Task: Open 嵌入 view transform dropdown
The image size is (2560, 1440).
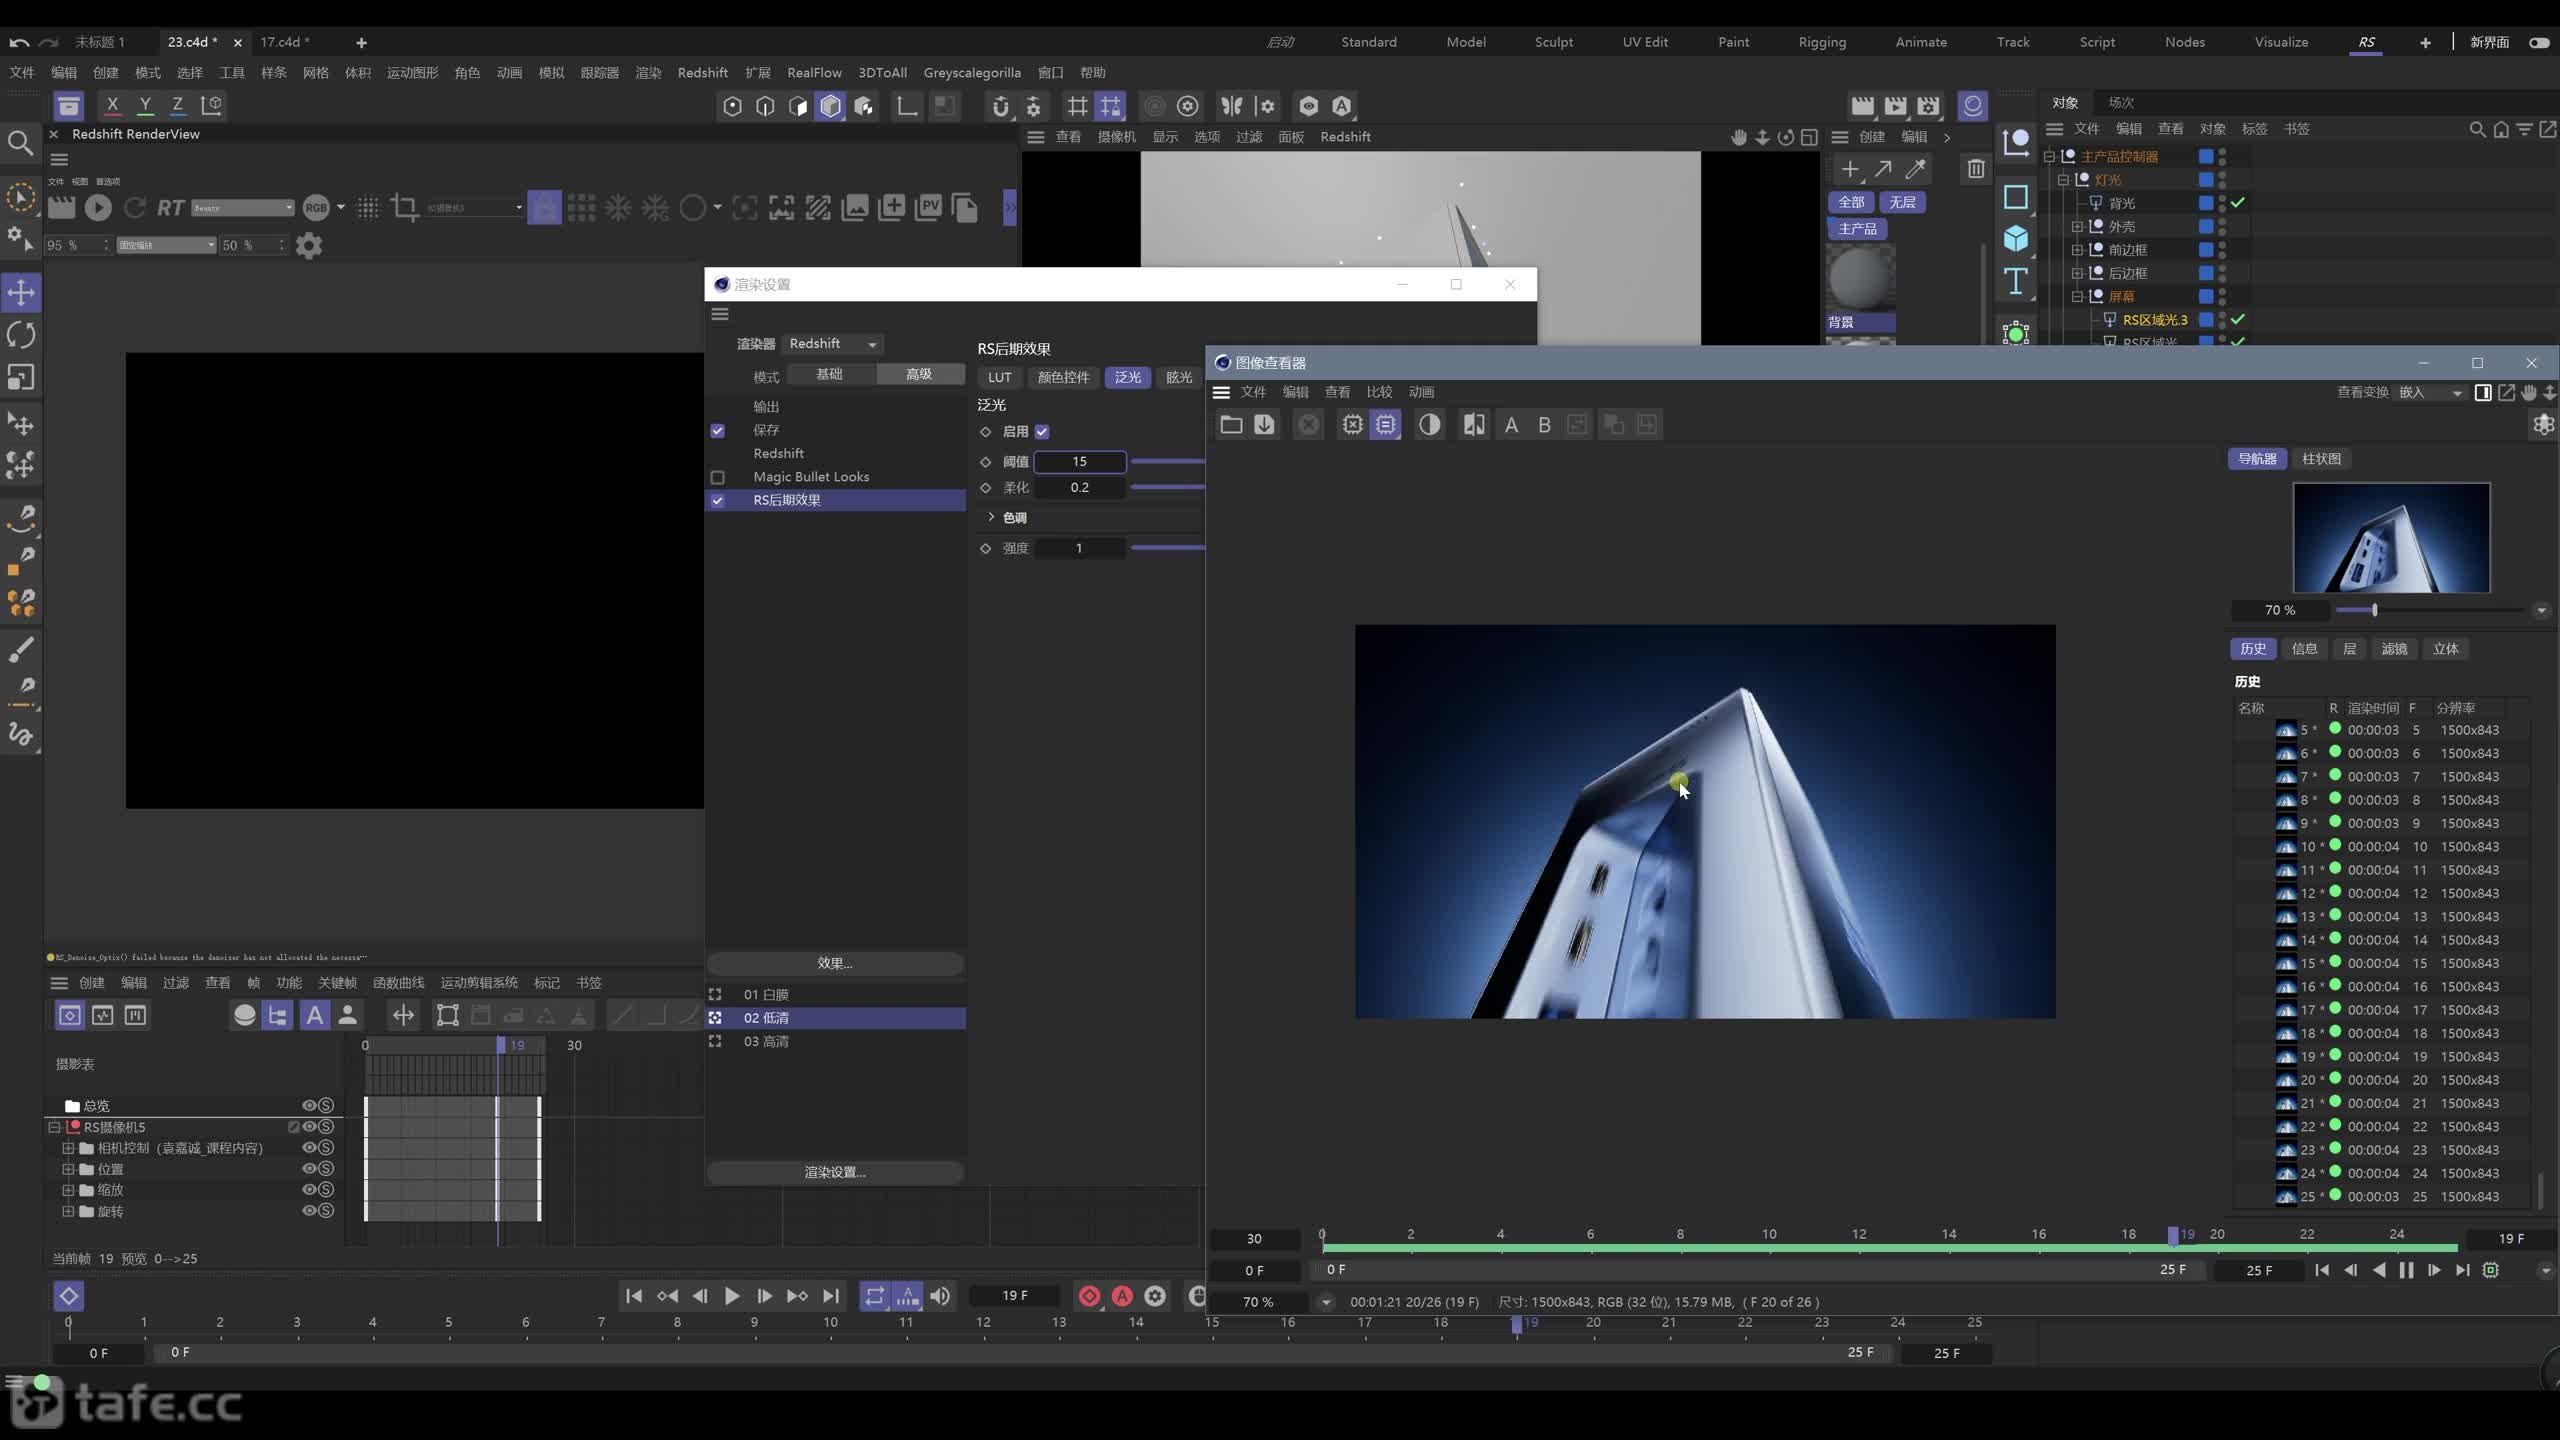Action: 2429,392
